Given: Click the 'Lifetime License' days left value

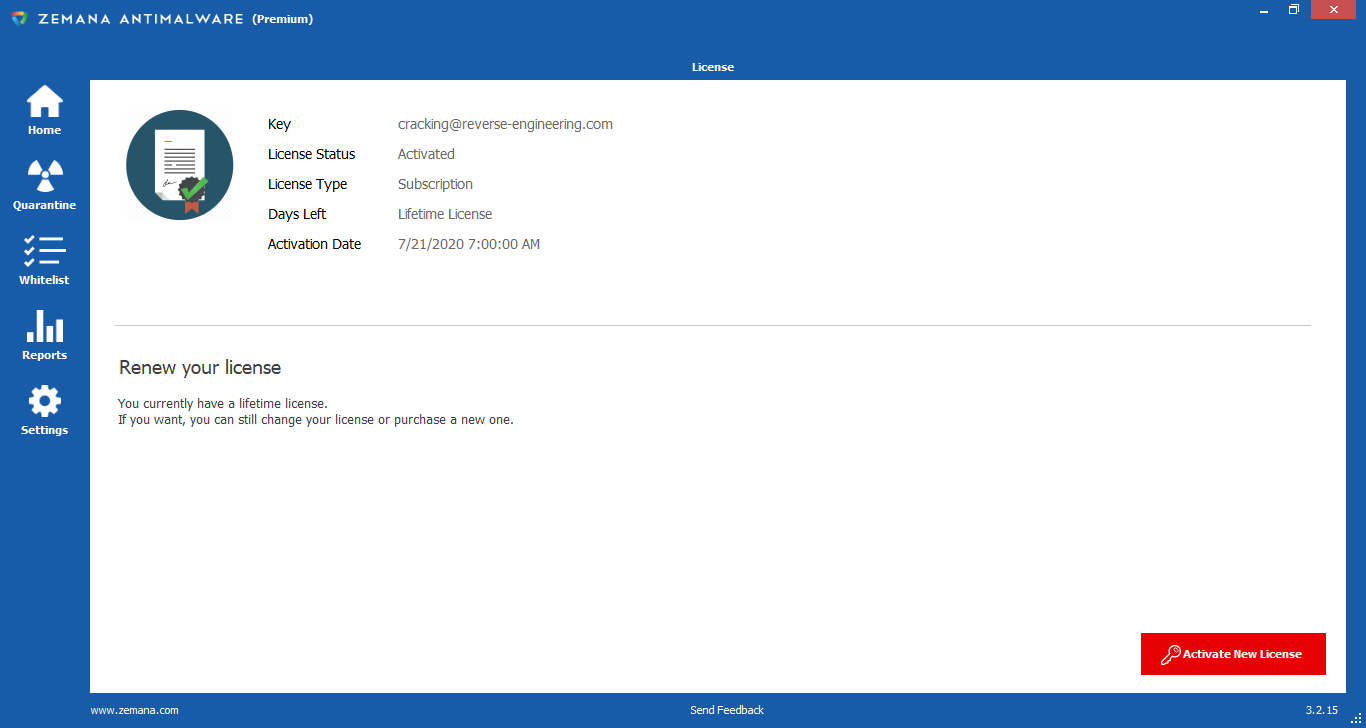Looking at the screenshot, I should pyautogui.click(x=445, y=214).
